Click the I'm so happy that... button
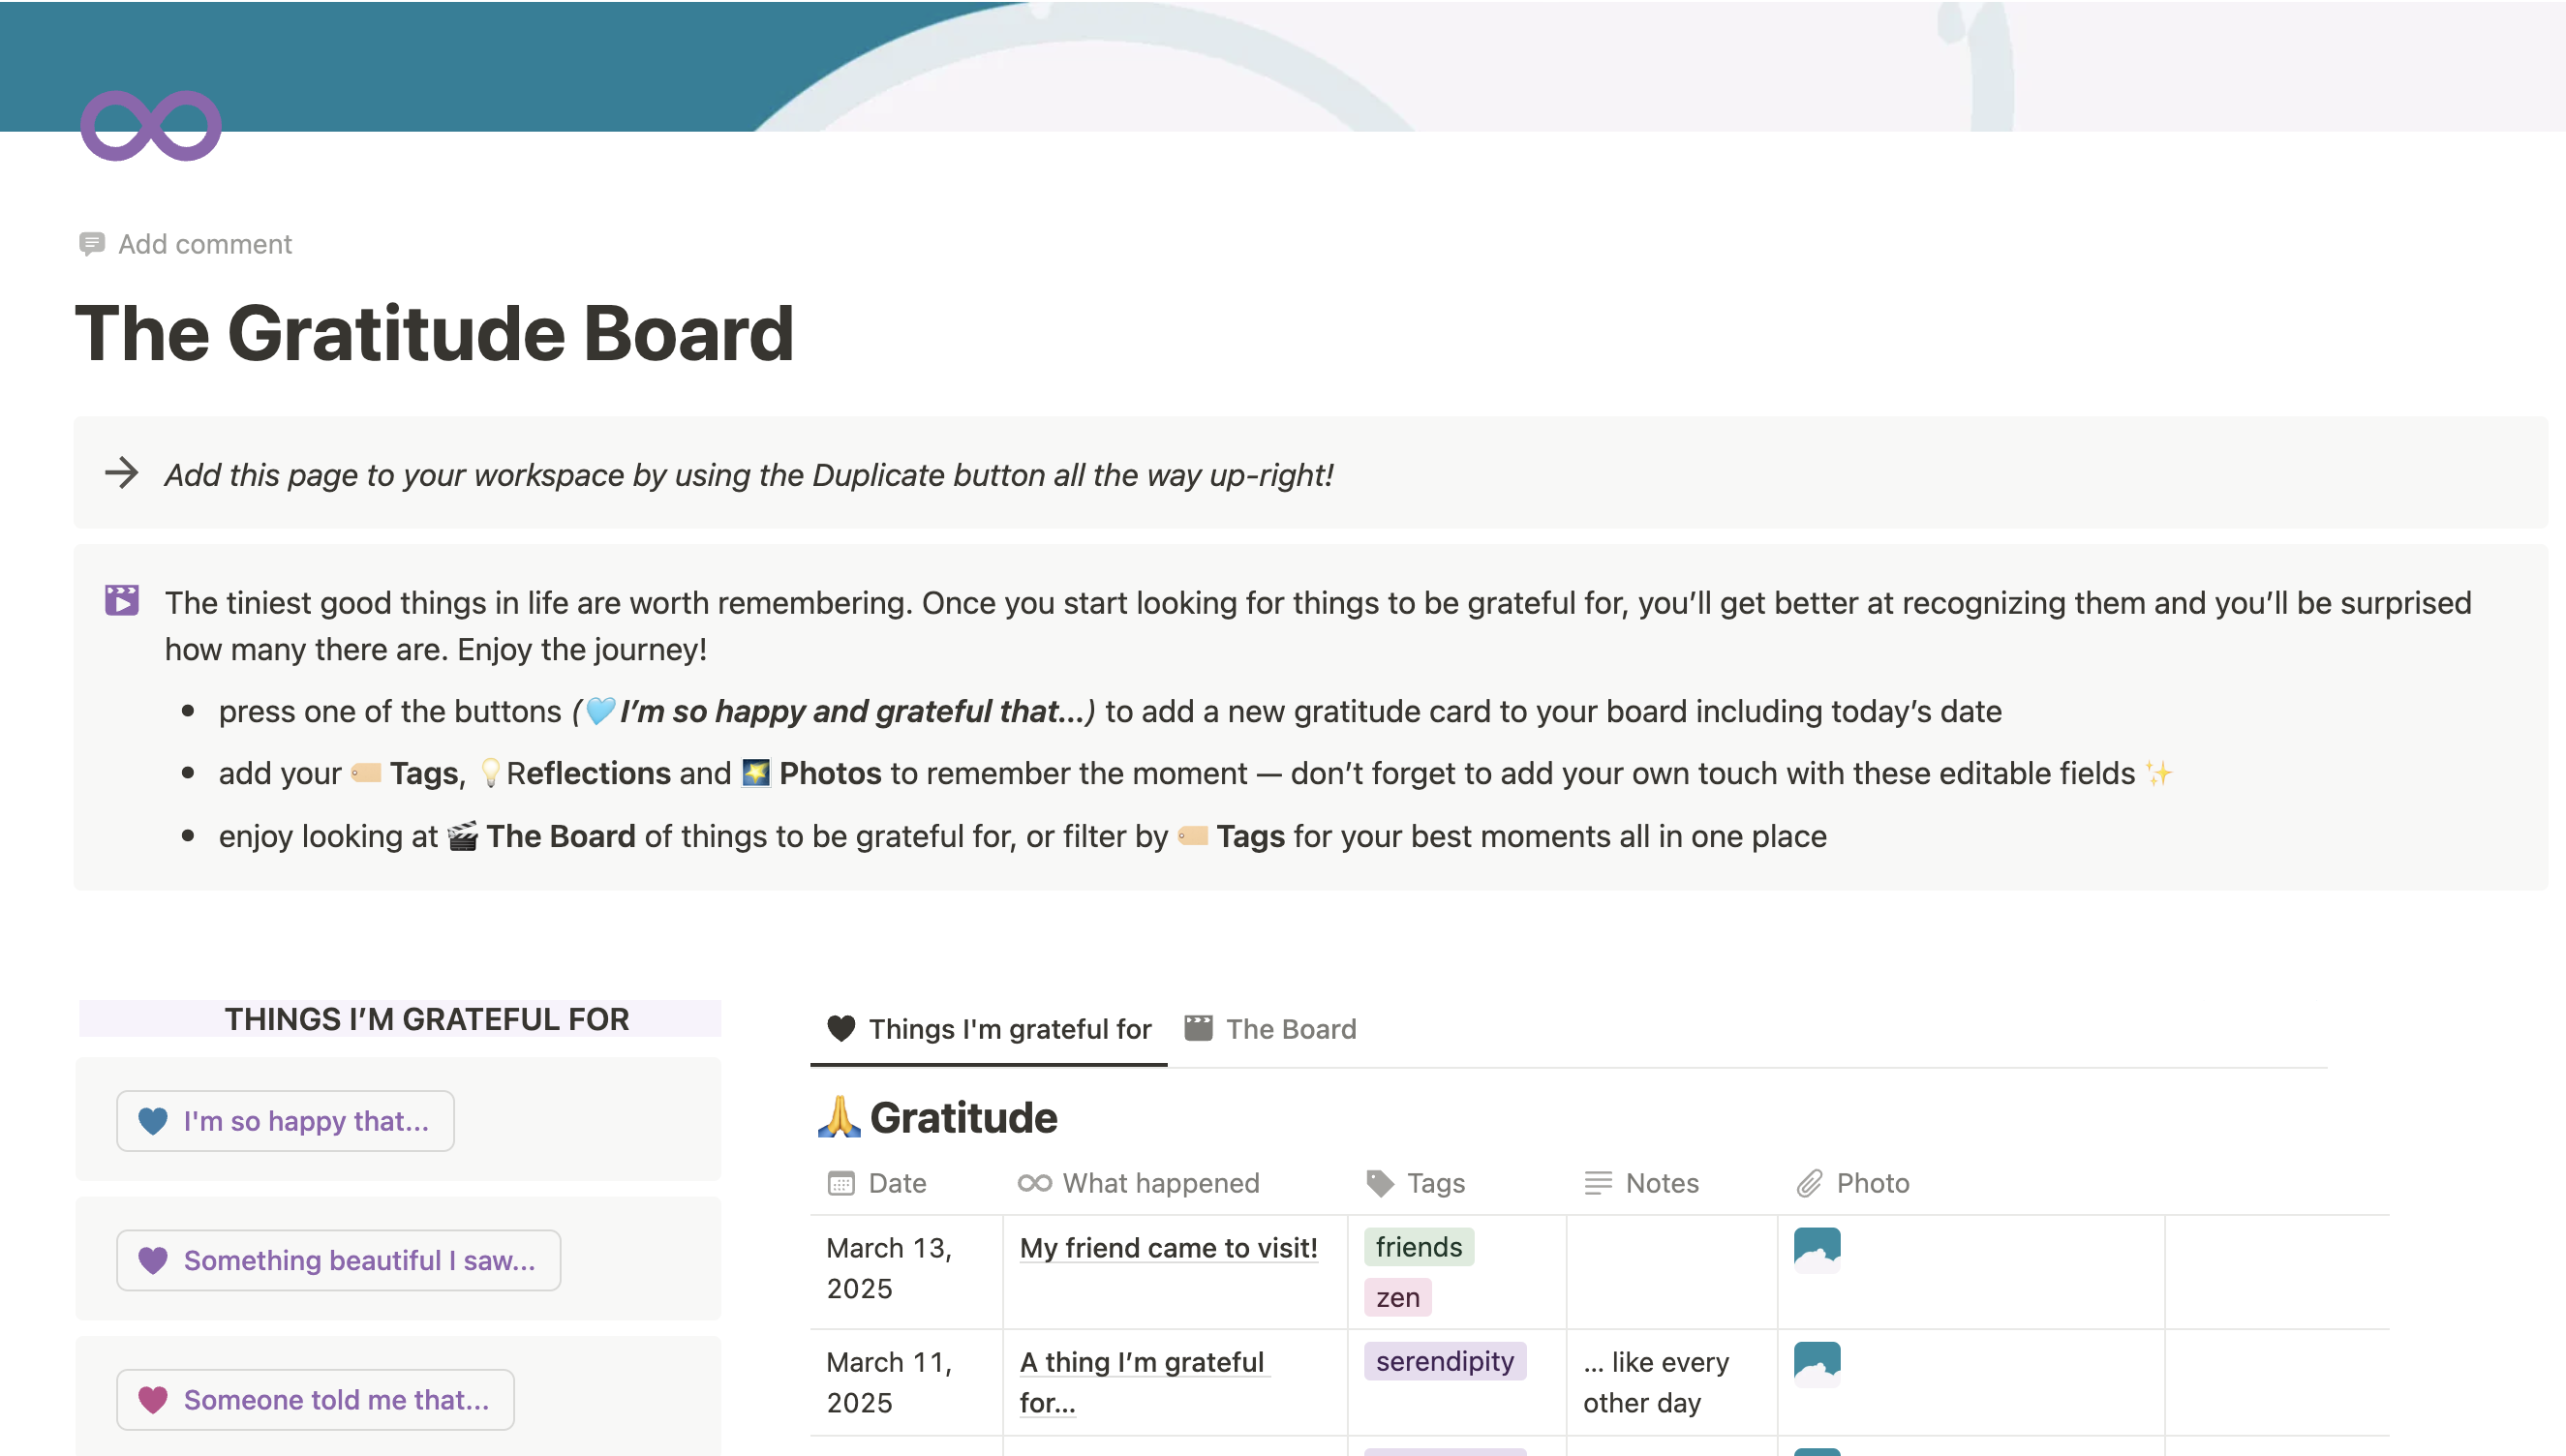This screenshot has height=1456, width=2566. coord(285,1121)
